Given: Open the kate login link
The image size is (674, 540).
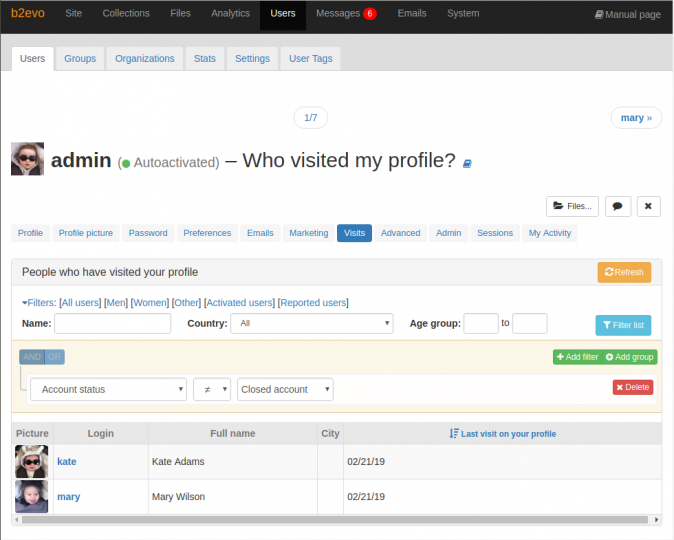Looking at the screenshot, I should point(67,461).
